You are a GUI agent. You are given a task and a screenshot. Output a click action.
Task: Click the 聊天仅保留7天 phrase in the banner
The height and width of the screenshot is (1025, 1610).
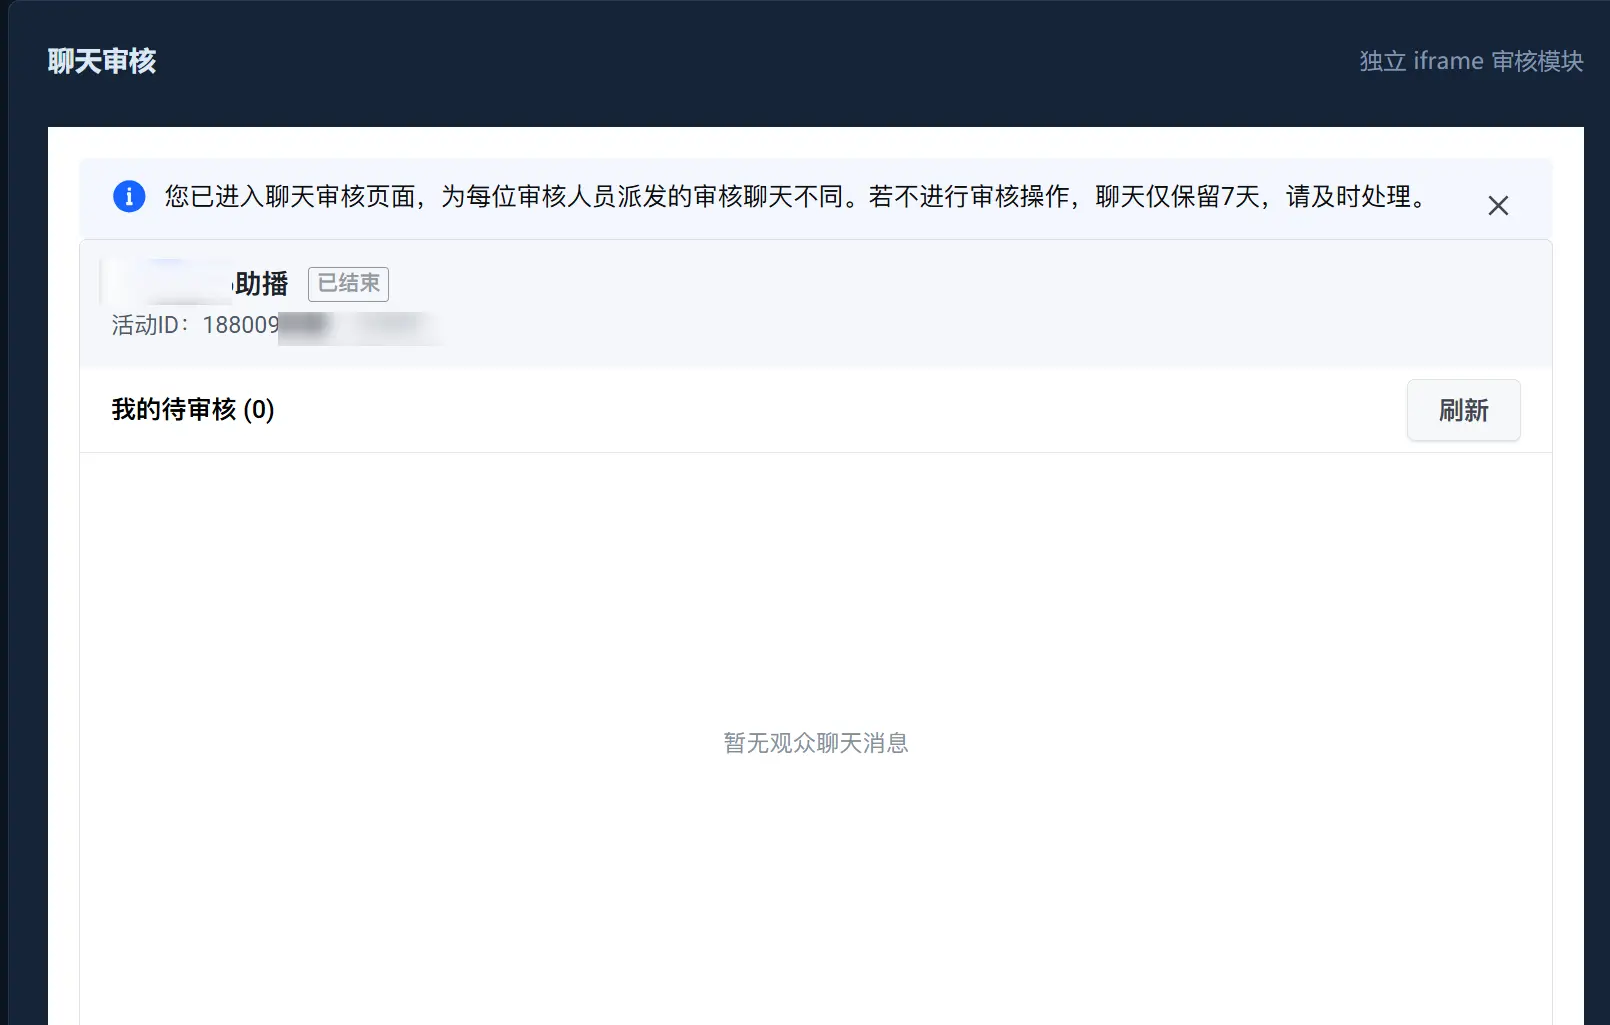pyautogui.click(x=1178, y=196)
